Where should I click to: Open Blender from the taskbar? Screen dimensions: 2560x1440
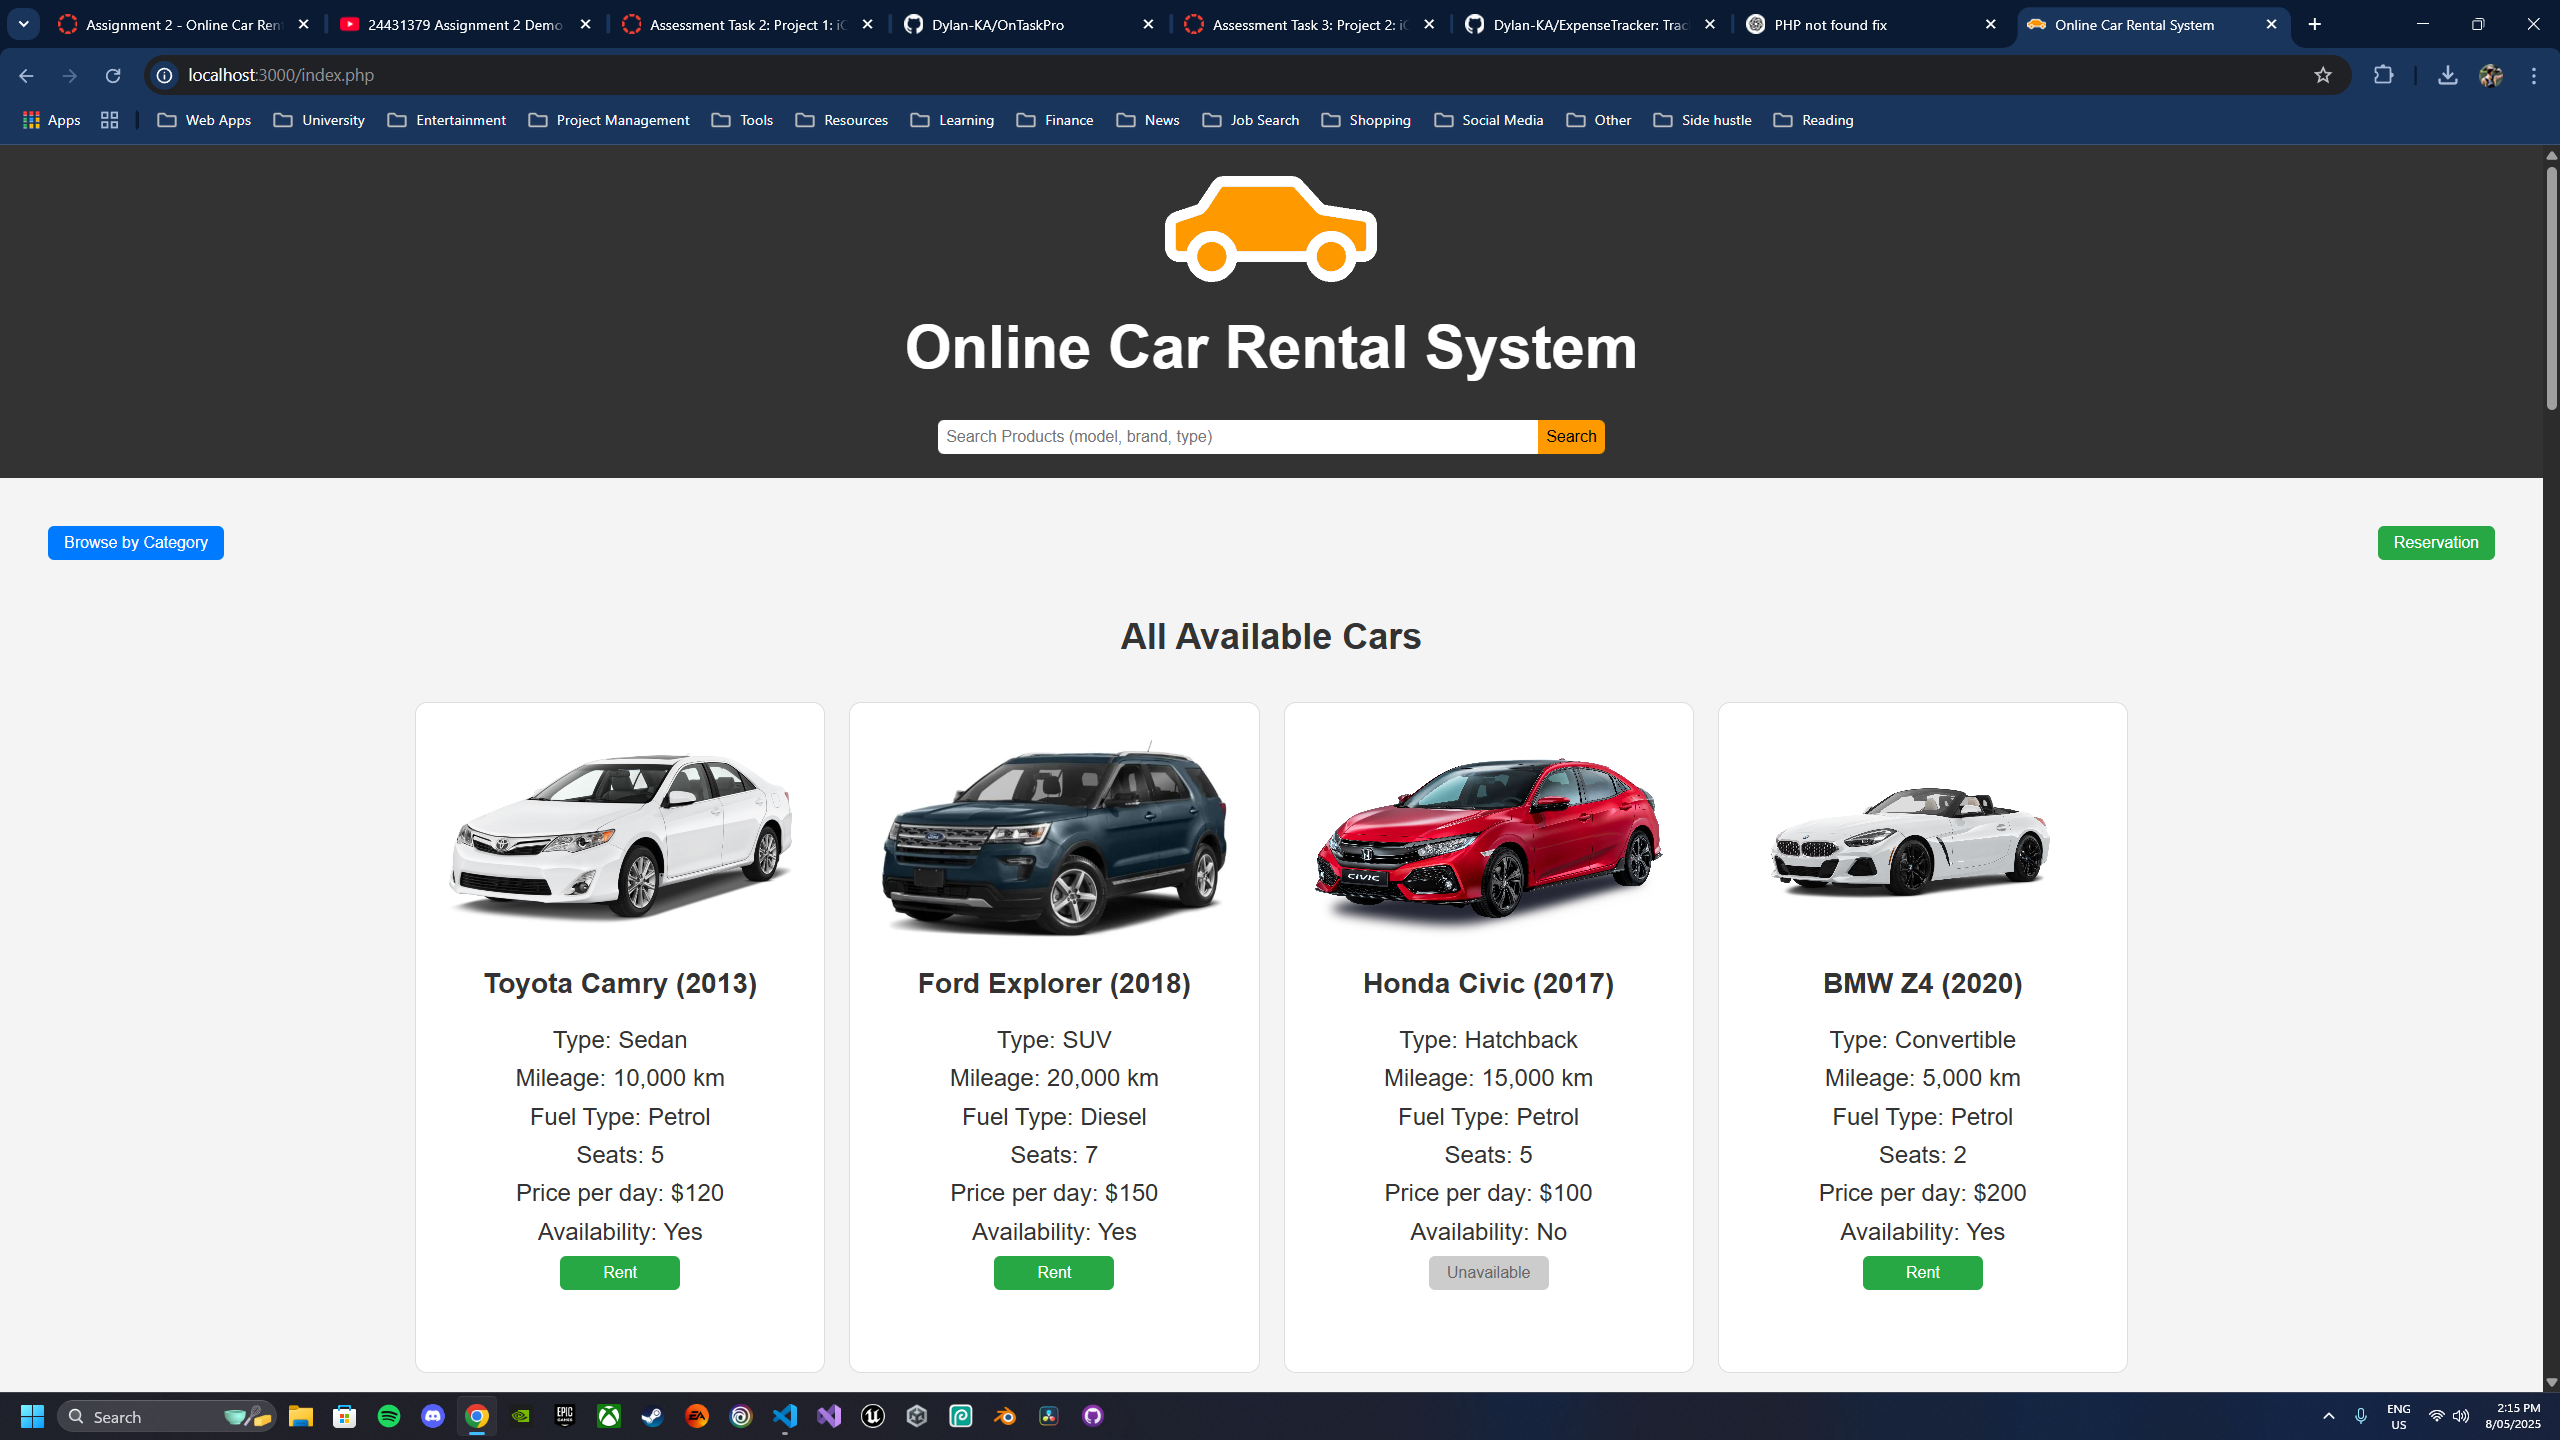[1005, 1416]
